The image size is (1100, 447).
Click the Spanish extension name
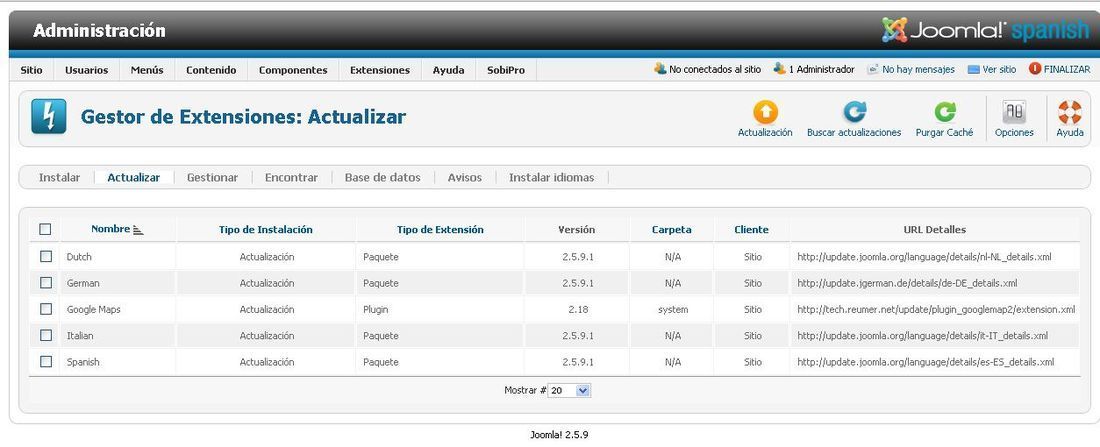pos(83,362)
